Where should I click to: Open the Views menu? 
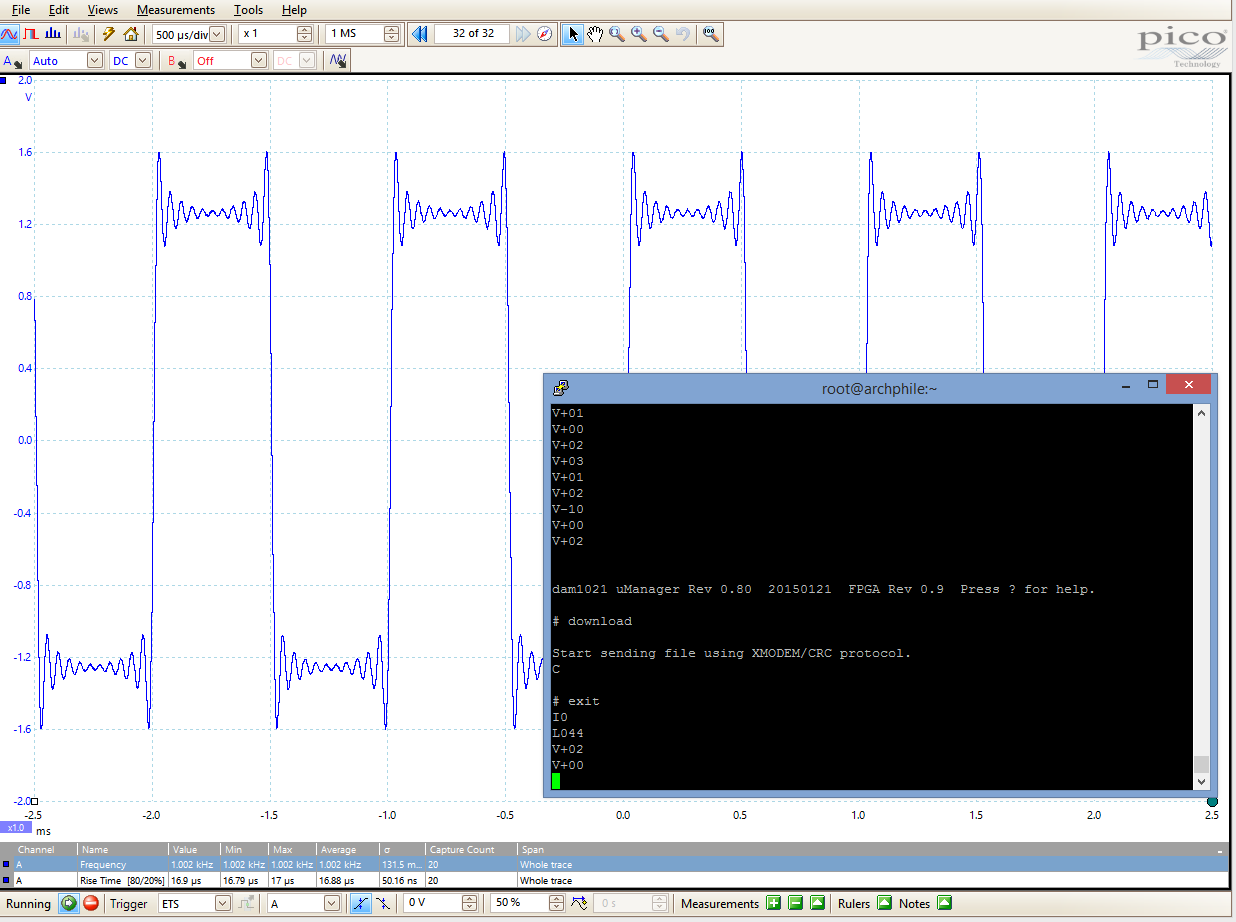click(103, 10)
